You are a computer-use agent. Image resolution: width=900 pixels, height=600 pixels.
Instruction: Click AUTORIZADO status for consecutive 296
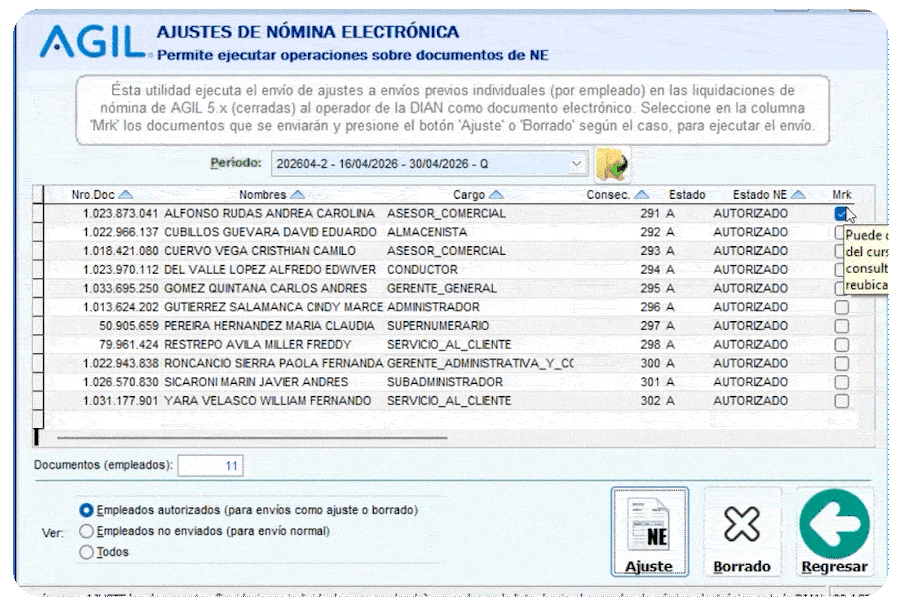click(x=751, y=307)
